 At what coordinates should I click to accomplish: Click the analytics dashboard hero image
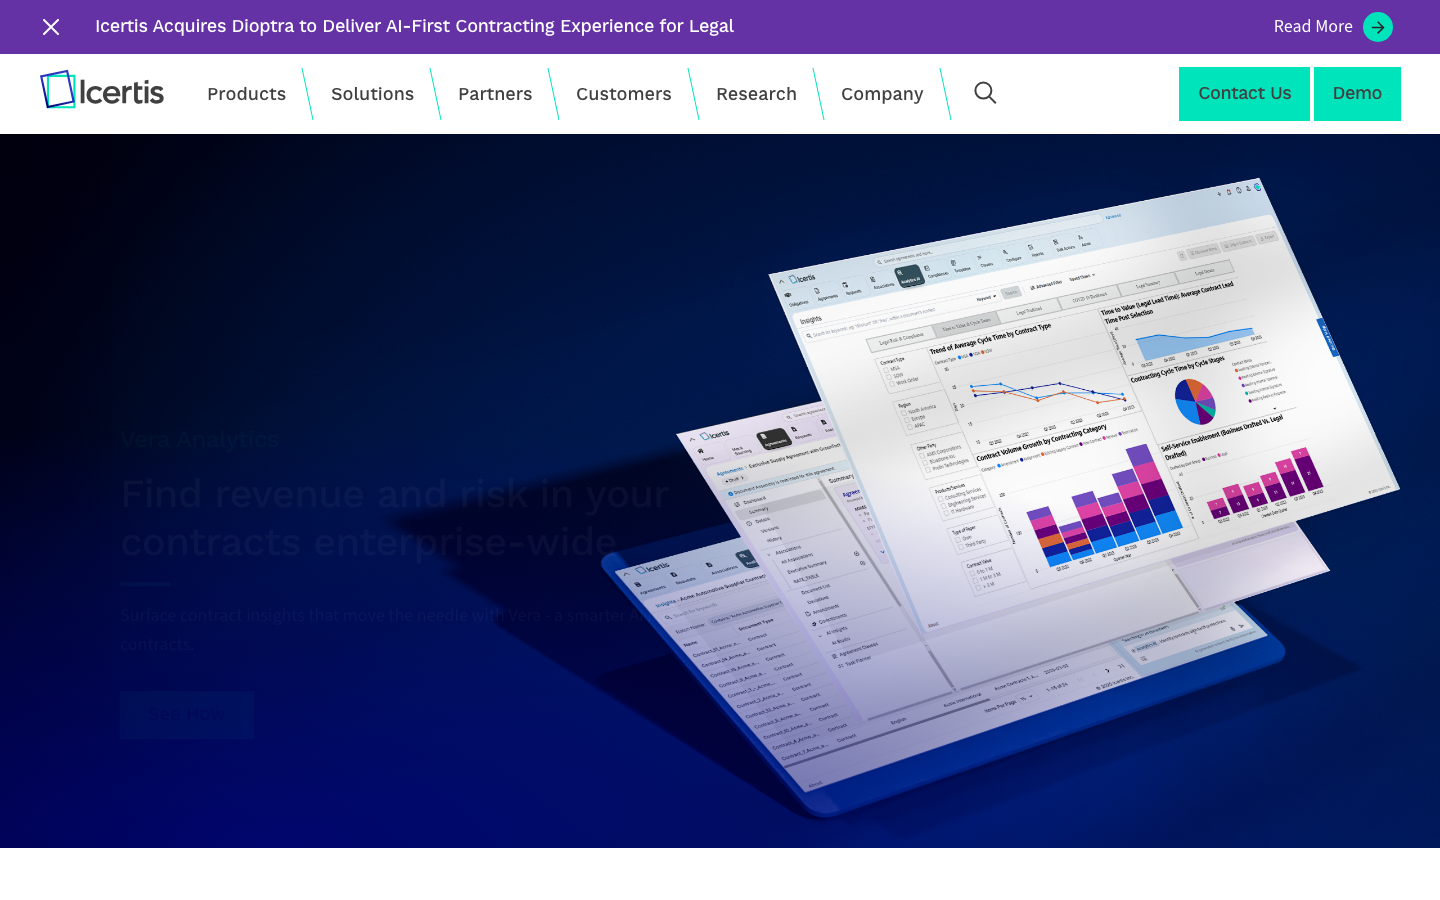click(1000, 500)
